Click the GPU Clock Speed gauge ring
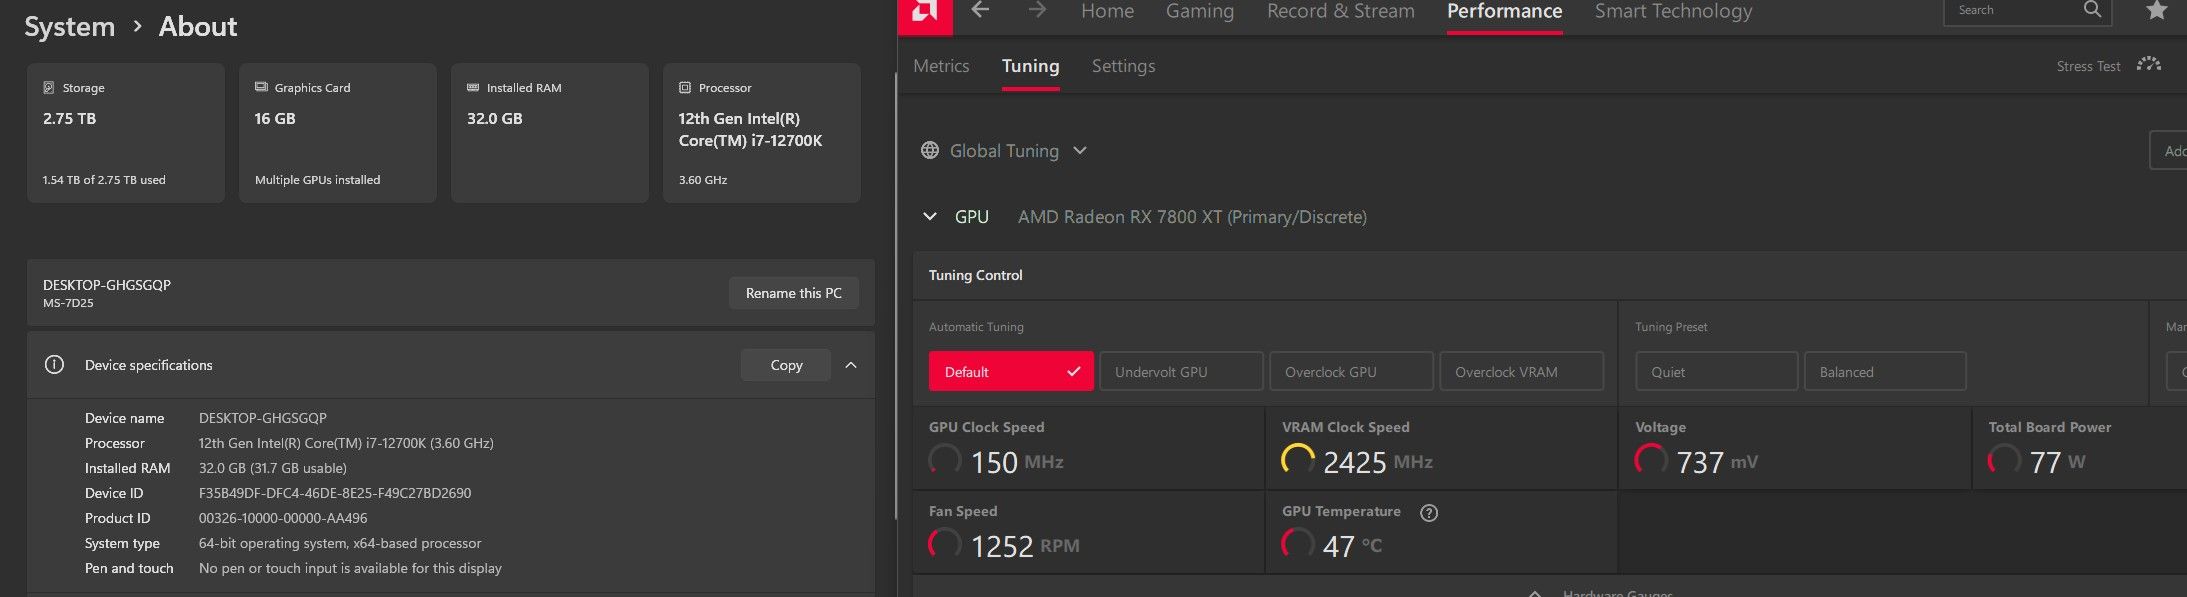 coord(945,460)
